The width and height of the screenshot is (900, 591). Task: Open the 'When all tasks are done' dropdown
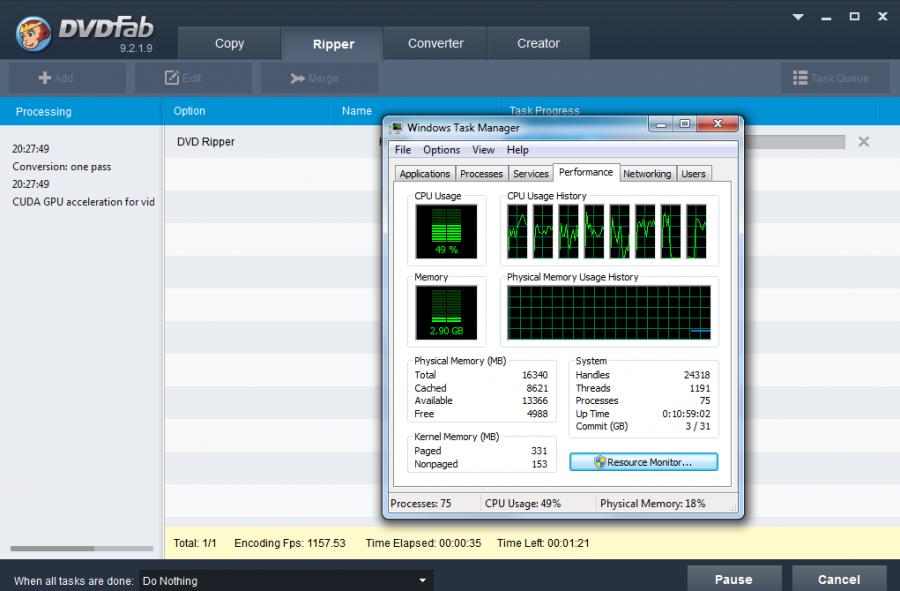286,581
